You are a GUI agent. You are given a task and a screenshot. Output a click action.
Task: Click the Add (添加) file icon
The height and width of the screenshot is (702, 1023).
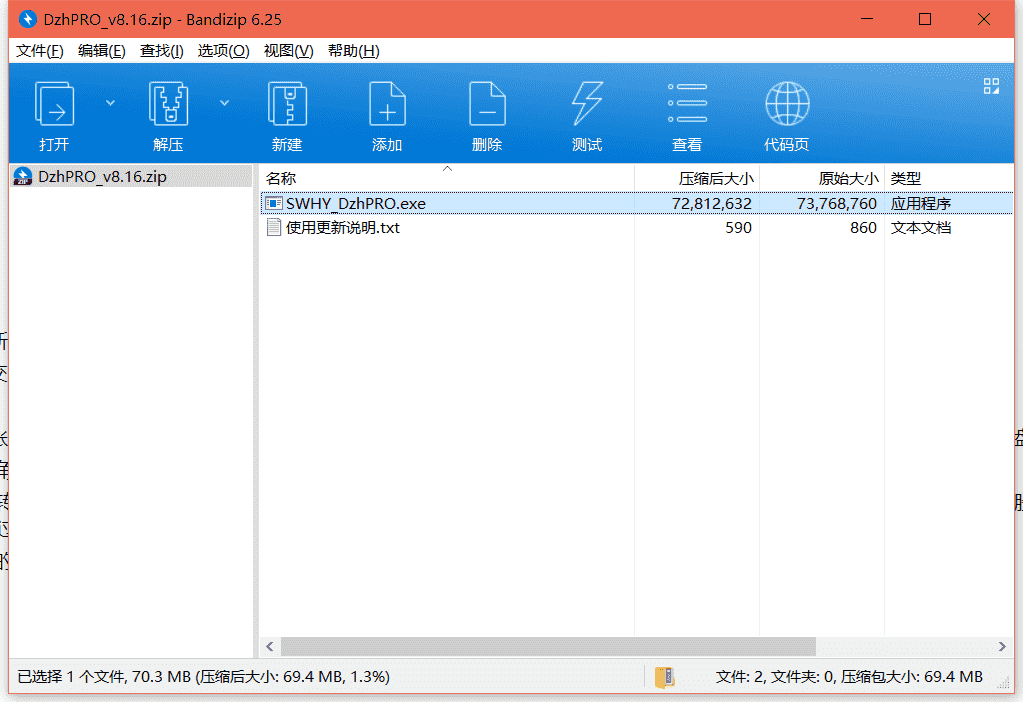pos(387,104)
